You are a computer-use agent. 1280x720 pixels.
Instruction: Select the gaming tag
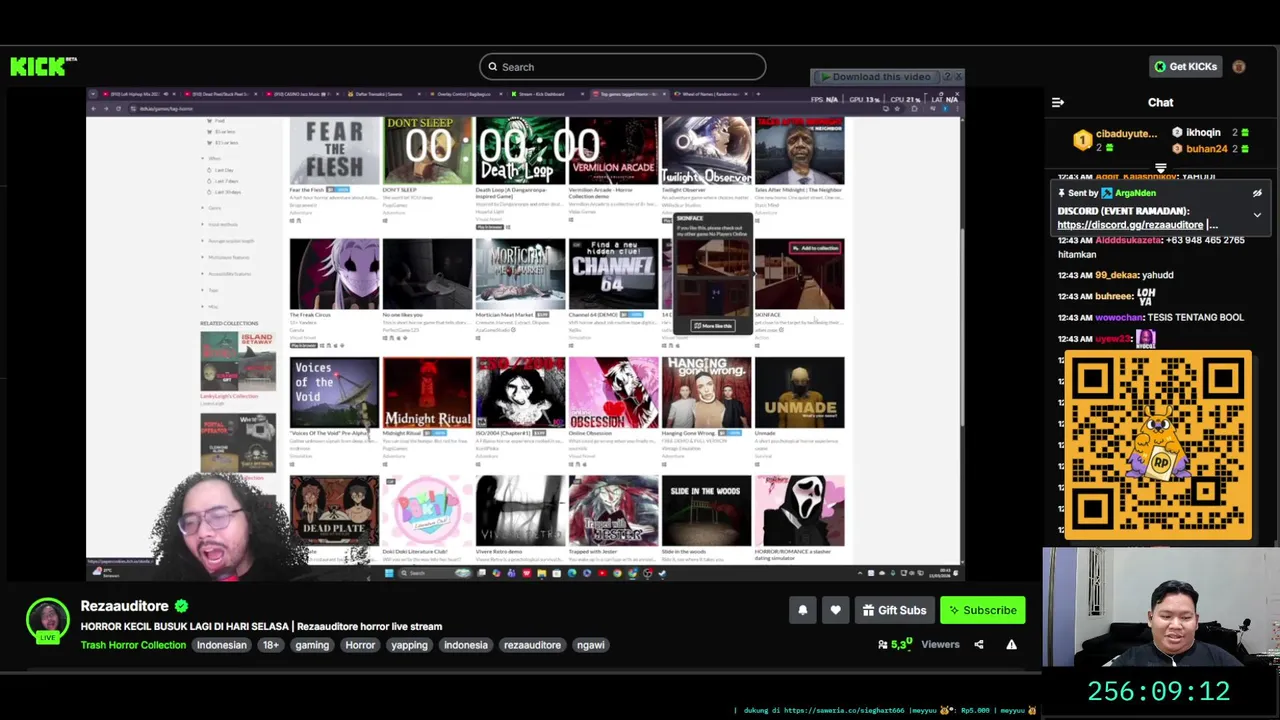point(312,645)
